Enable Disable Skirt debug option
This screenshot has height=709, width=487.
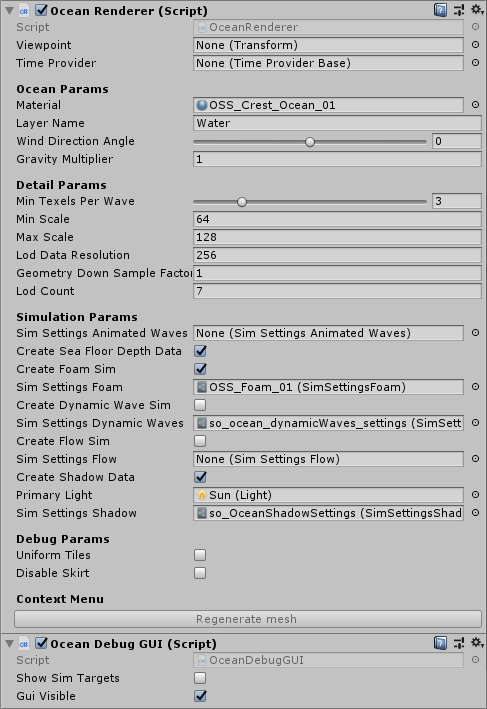200,573
